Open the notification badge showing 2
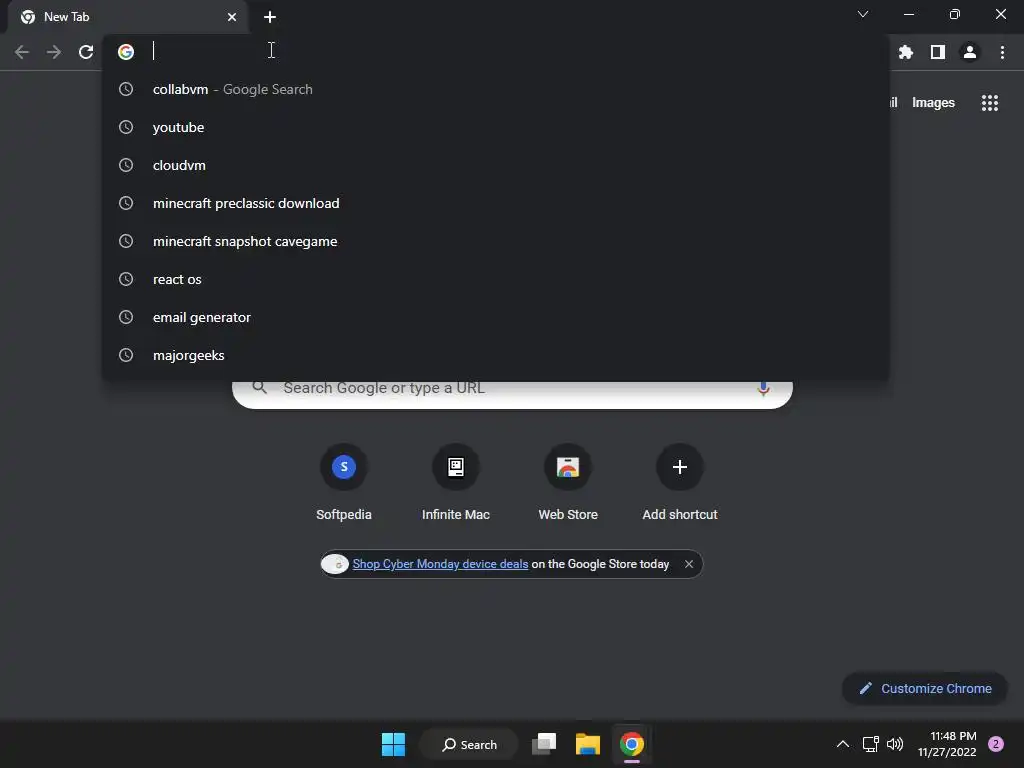This screenshot has width=1024, height=768. tap(996, 744)
